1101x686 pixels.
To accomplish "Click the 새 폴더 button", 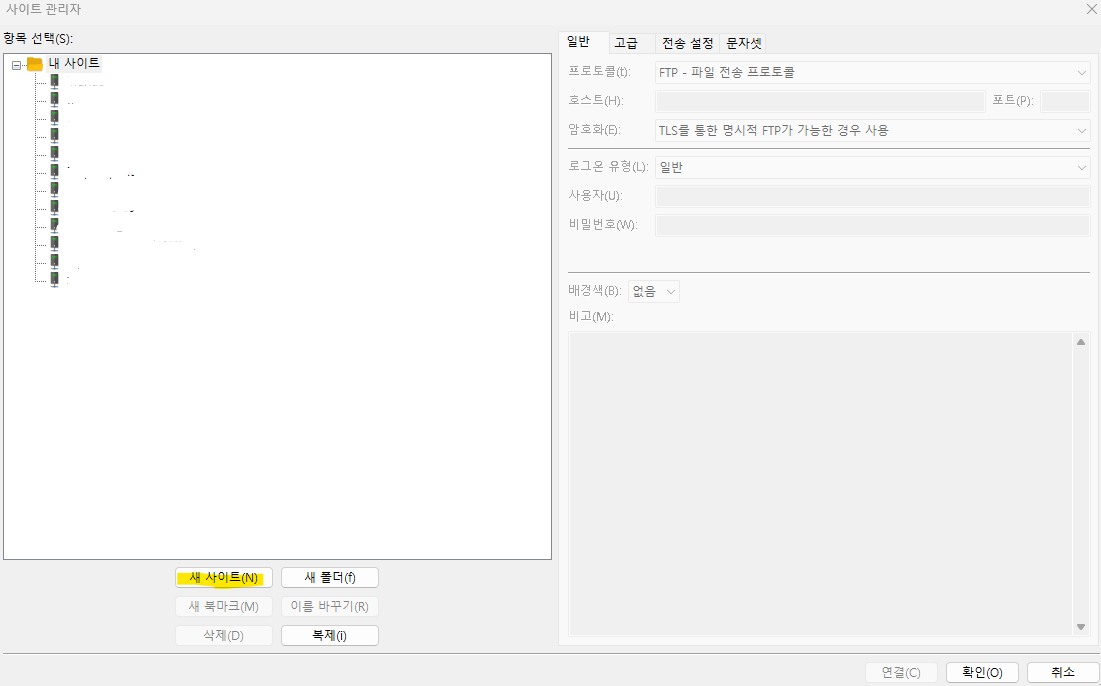I will click(329, 577).
